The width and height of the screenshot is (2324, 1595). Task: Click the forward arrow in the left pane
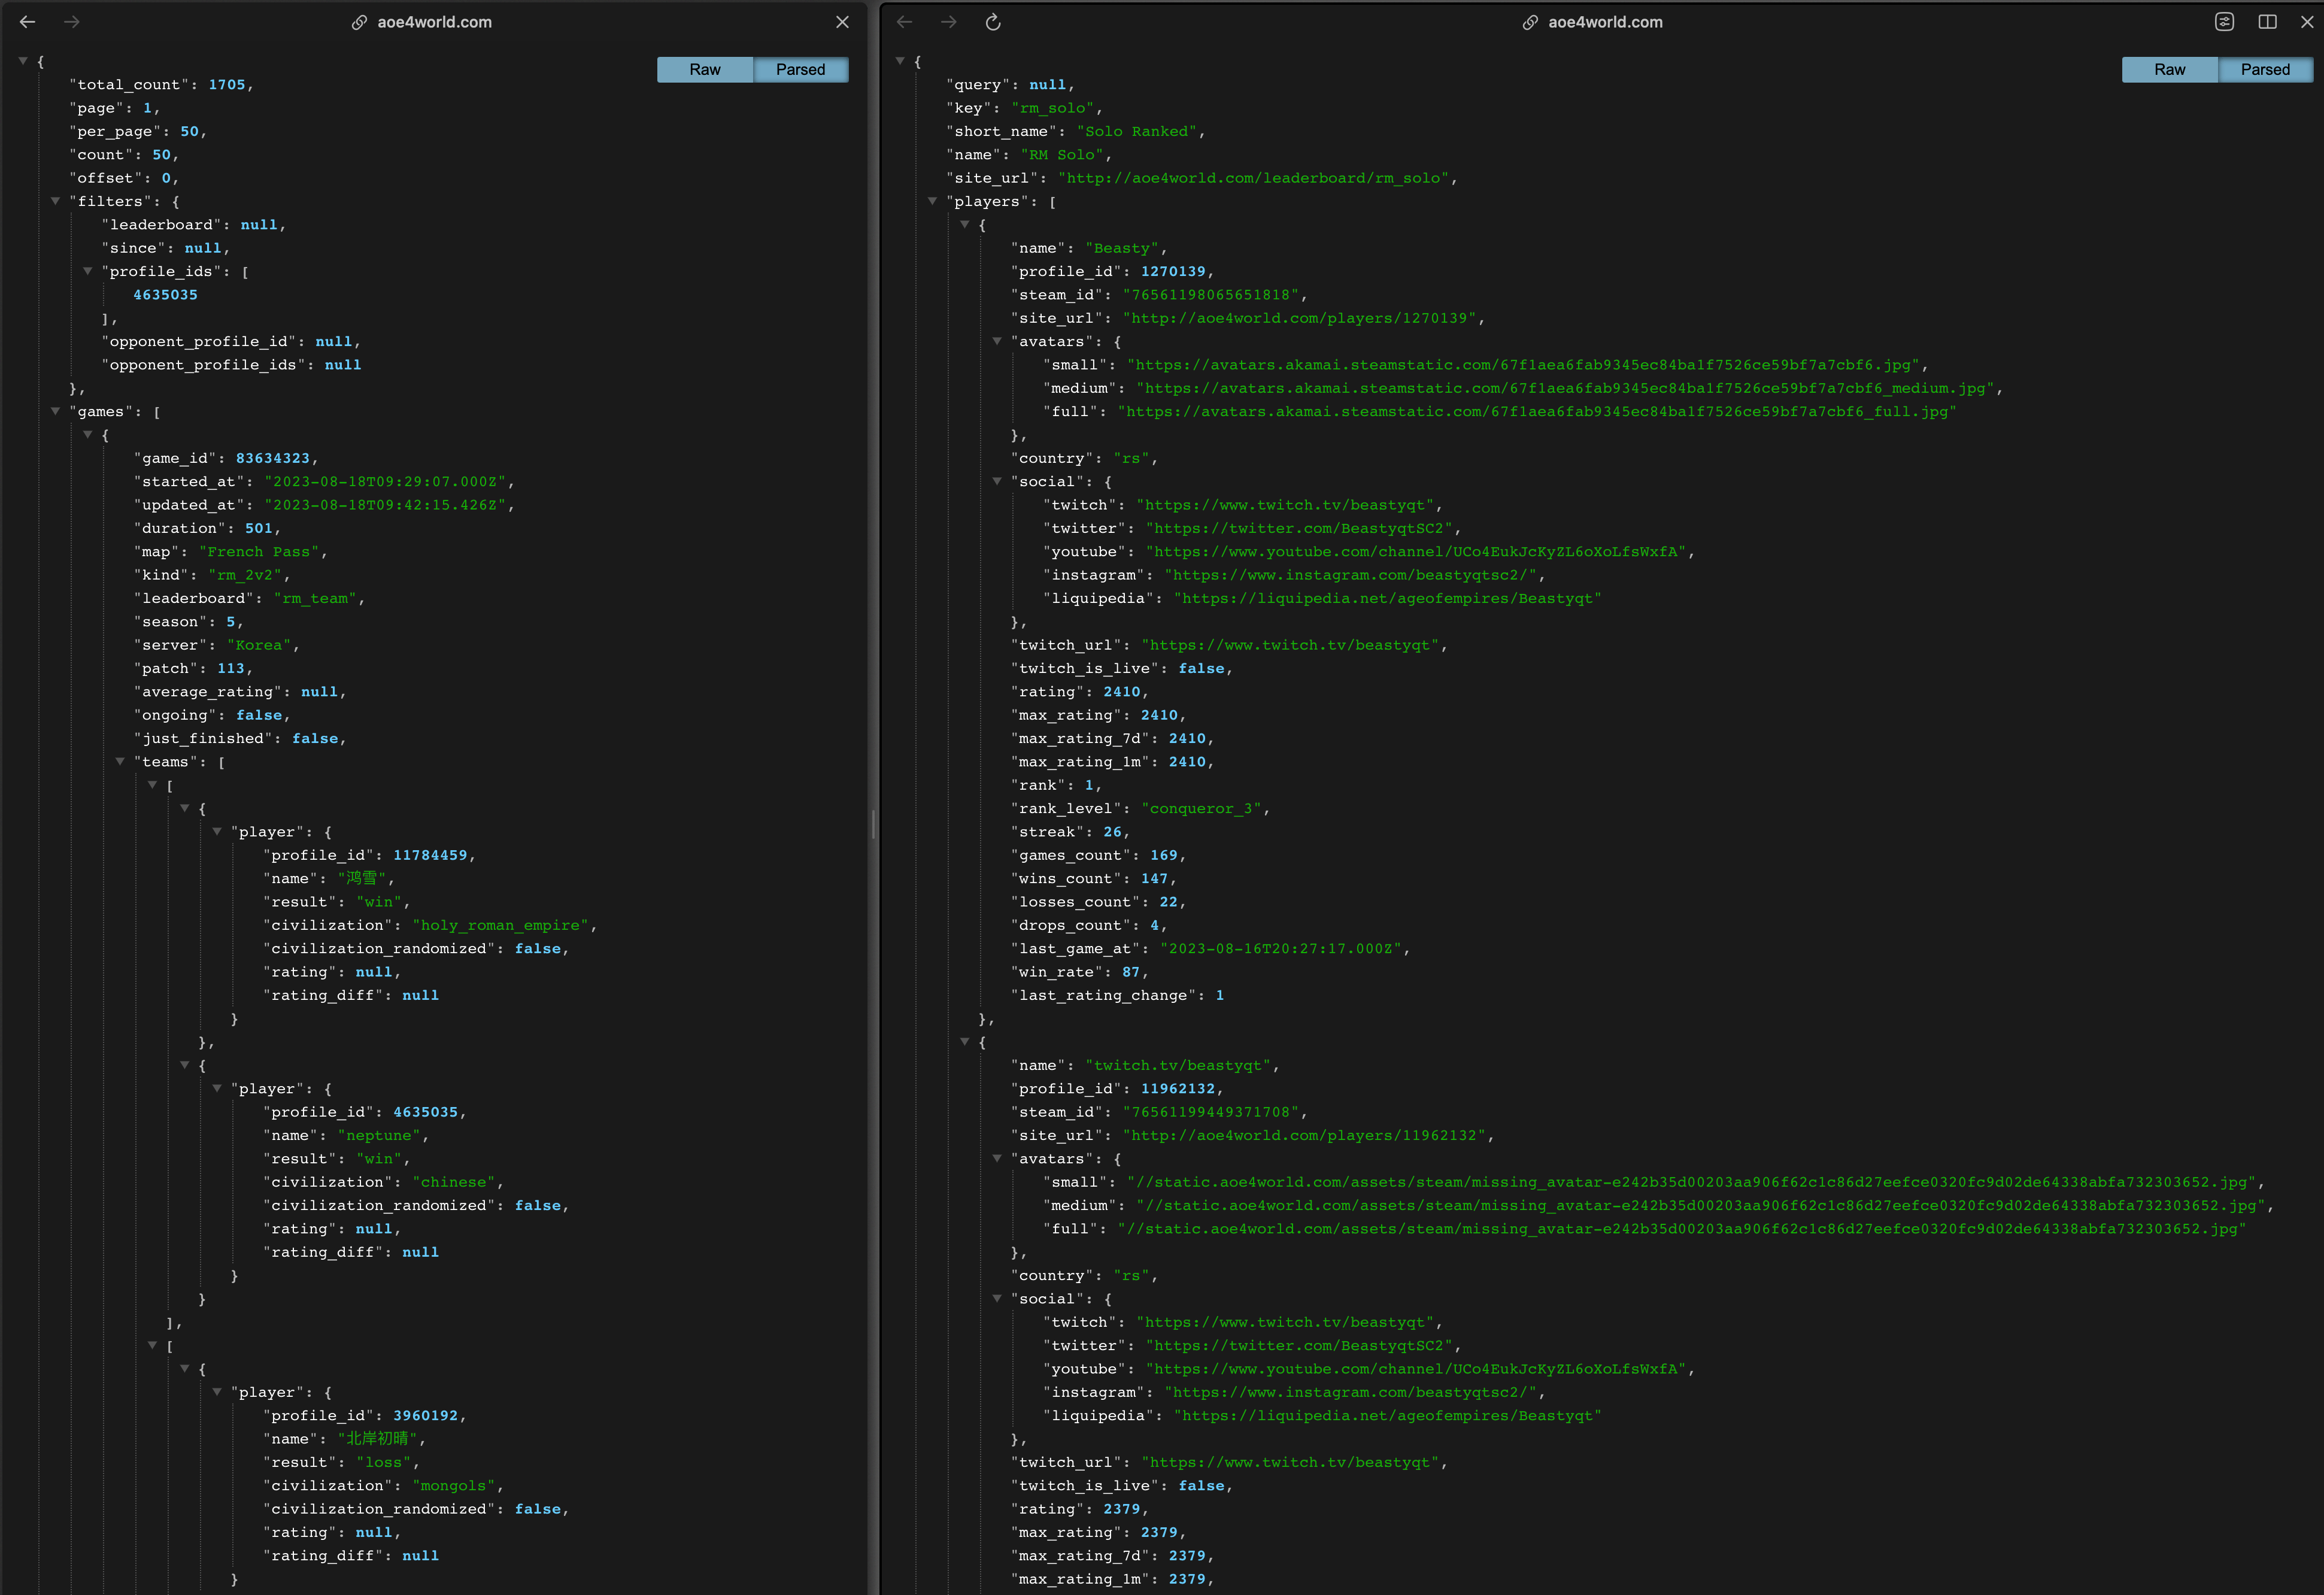pyautogui.click(x=72, y=22)
